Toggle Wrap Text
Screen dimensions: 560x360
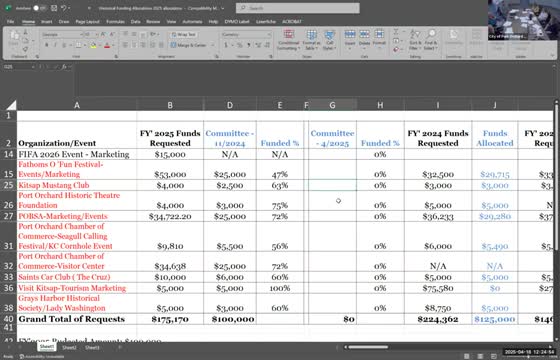pyautogui.click(x=184, y=35)
